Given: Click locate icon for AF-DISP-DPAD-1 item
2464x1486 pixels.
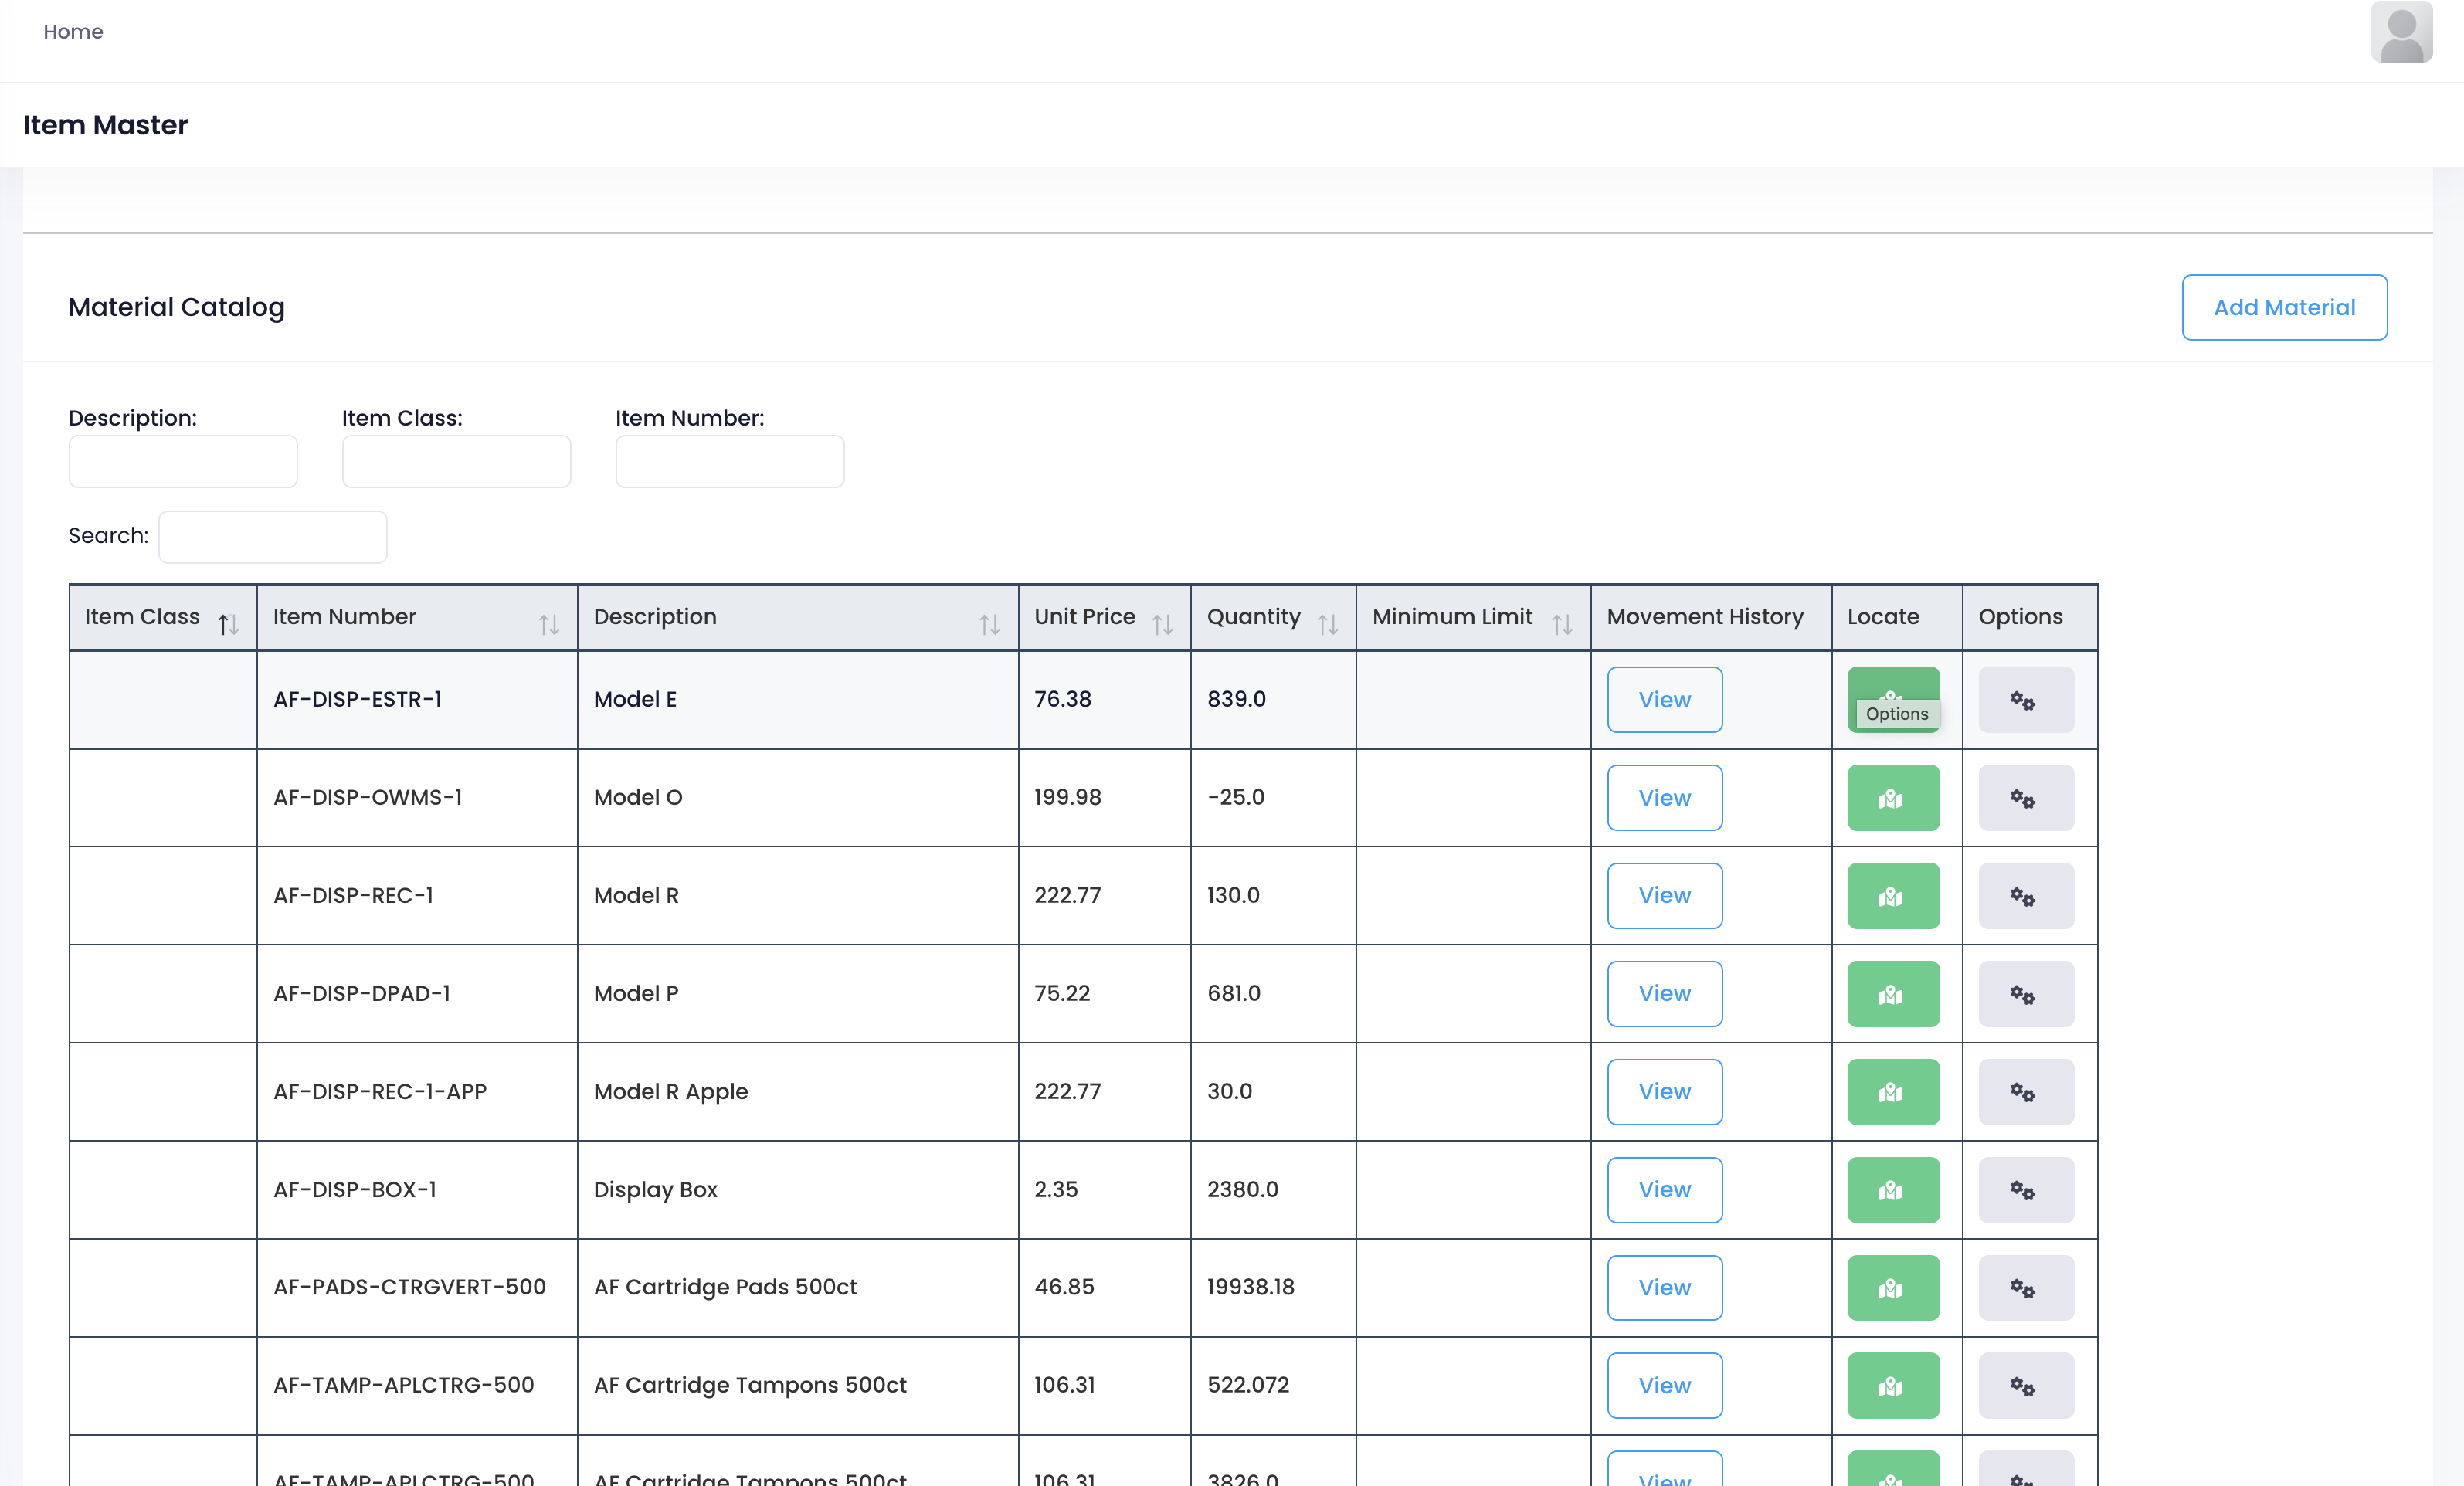Looking at the screenshot, I should click(1892, 993).
